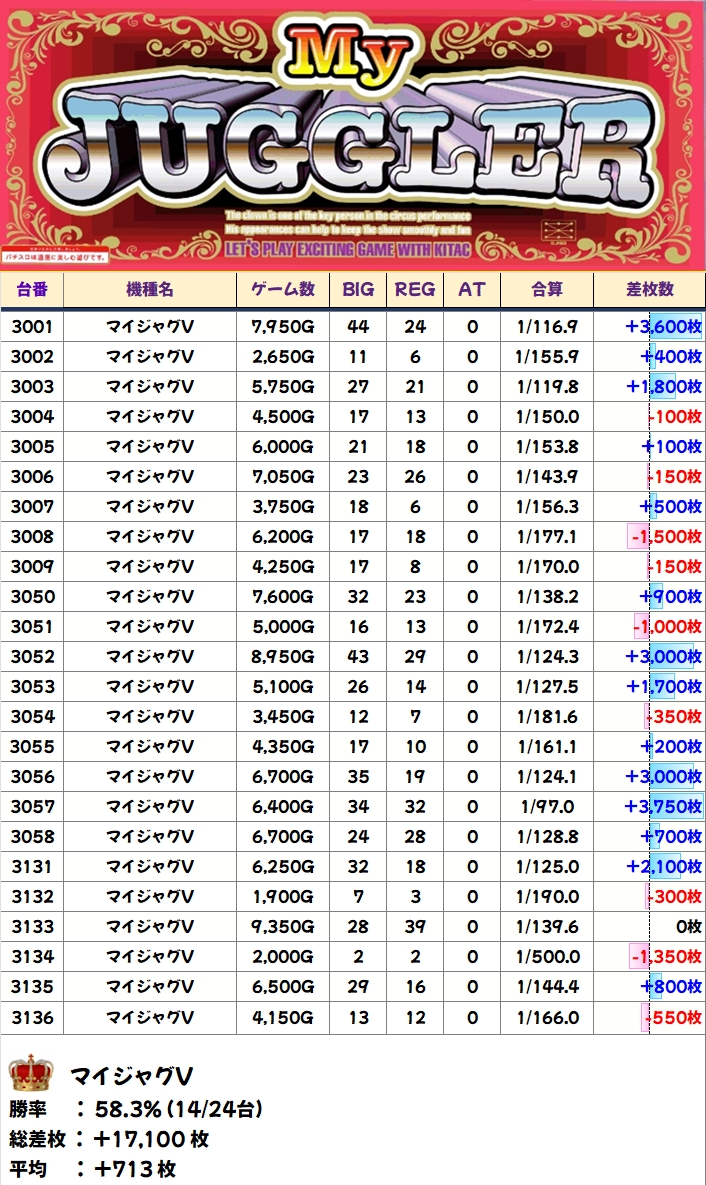The height and width of the screenshot is (1185, 706).
Task: Select machine number 3008
Action: 33,537
